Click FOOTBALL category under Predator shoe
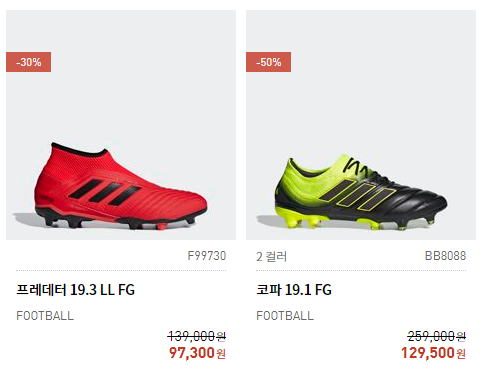 tap(45, 316)
